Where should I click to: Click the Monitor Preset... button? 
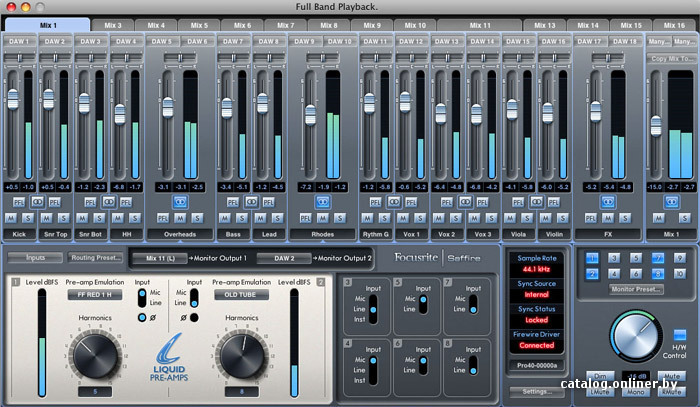pyautogui.click(x=636, y=289)
